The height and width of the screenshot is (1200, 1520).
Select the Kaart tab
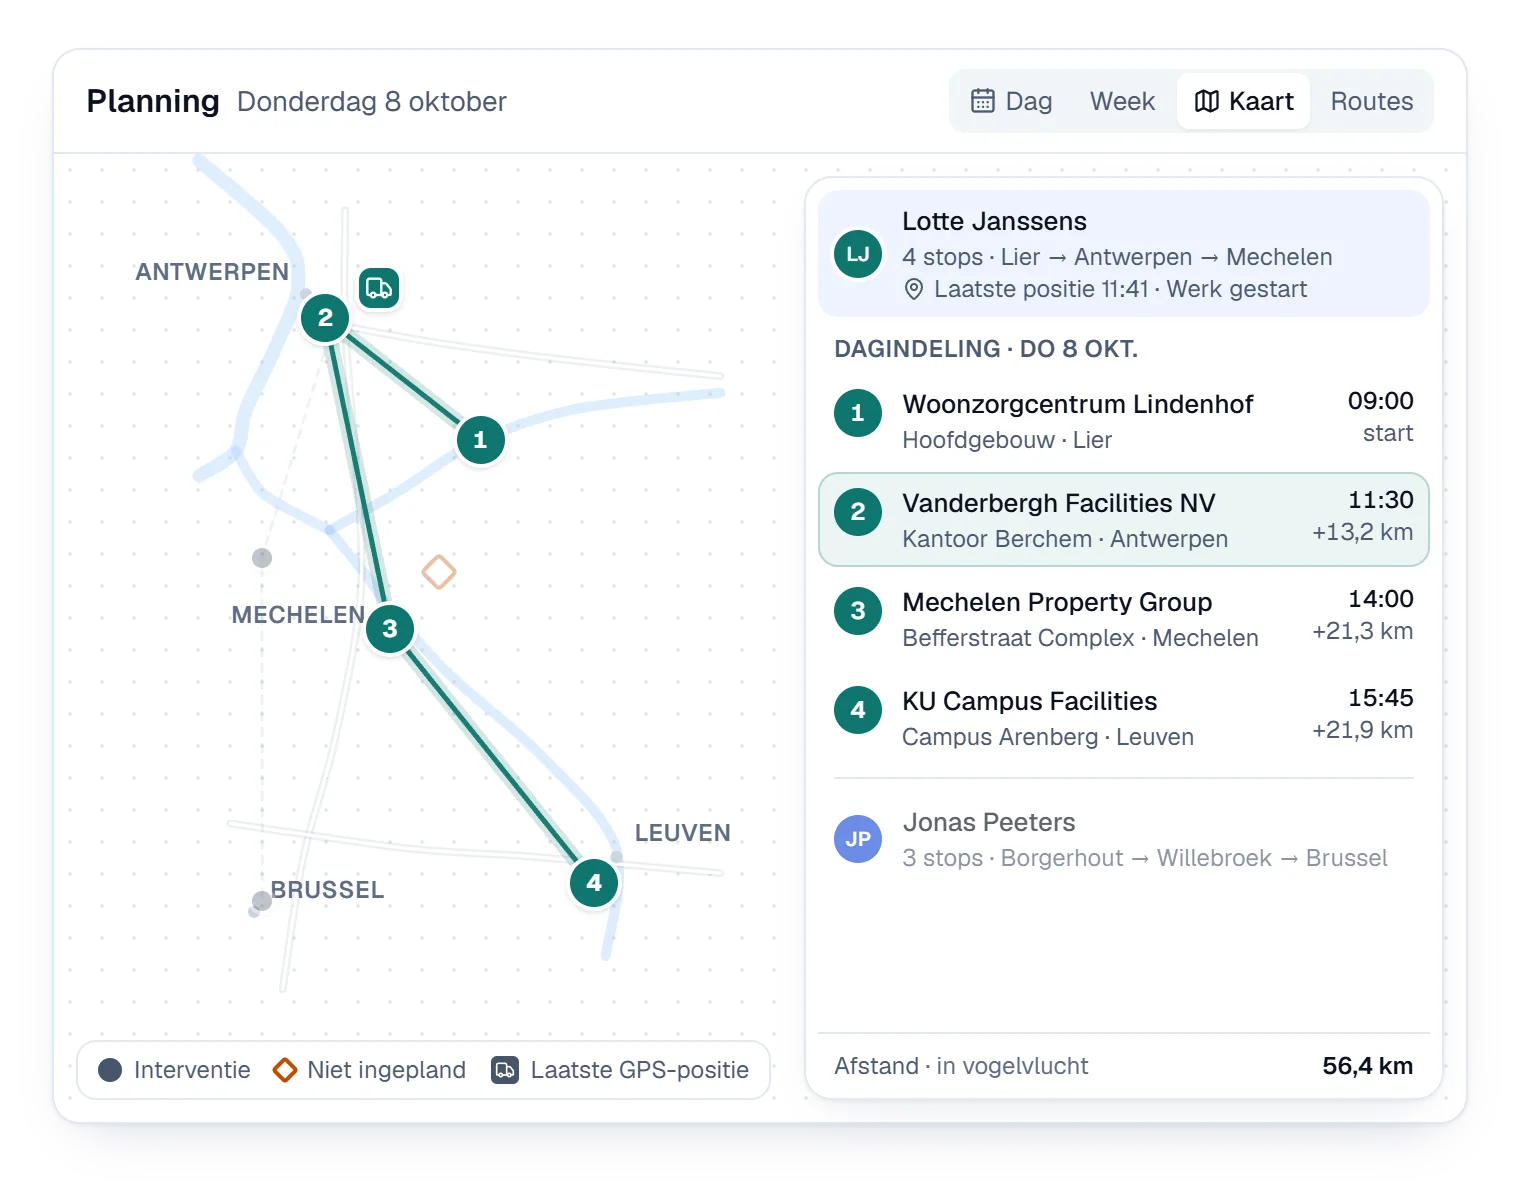(x=1244, y=101)
